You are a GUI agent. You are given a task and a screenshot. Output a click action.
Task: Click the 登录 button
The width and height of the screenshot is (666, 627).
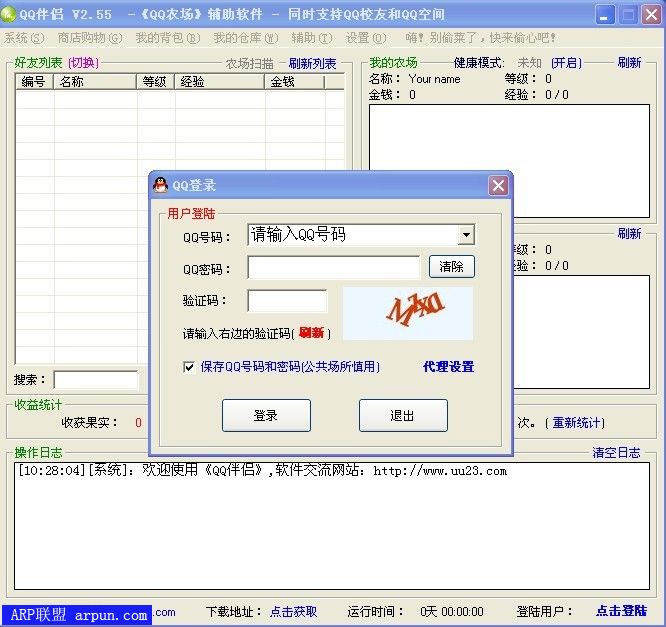[266, 415]
